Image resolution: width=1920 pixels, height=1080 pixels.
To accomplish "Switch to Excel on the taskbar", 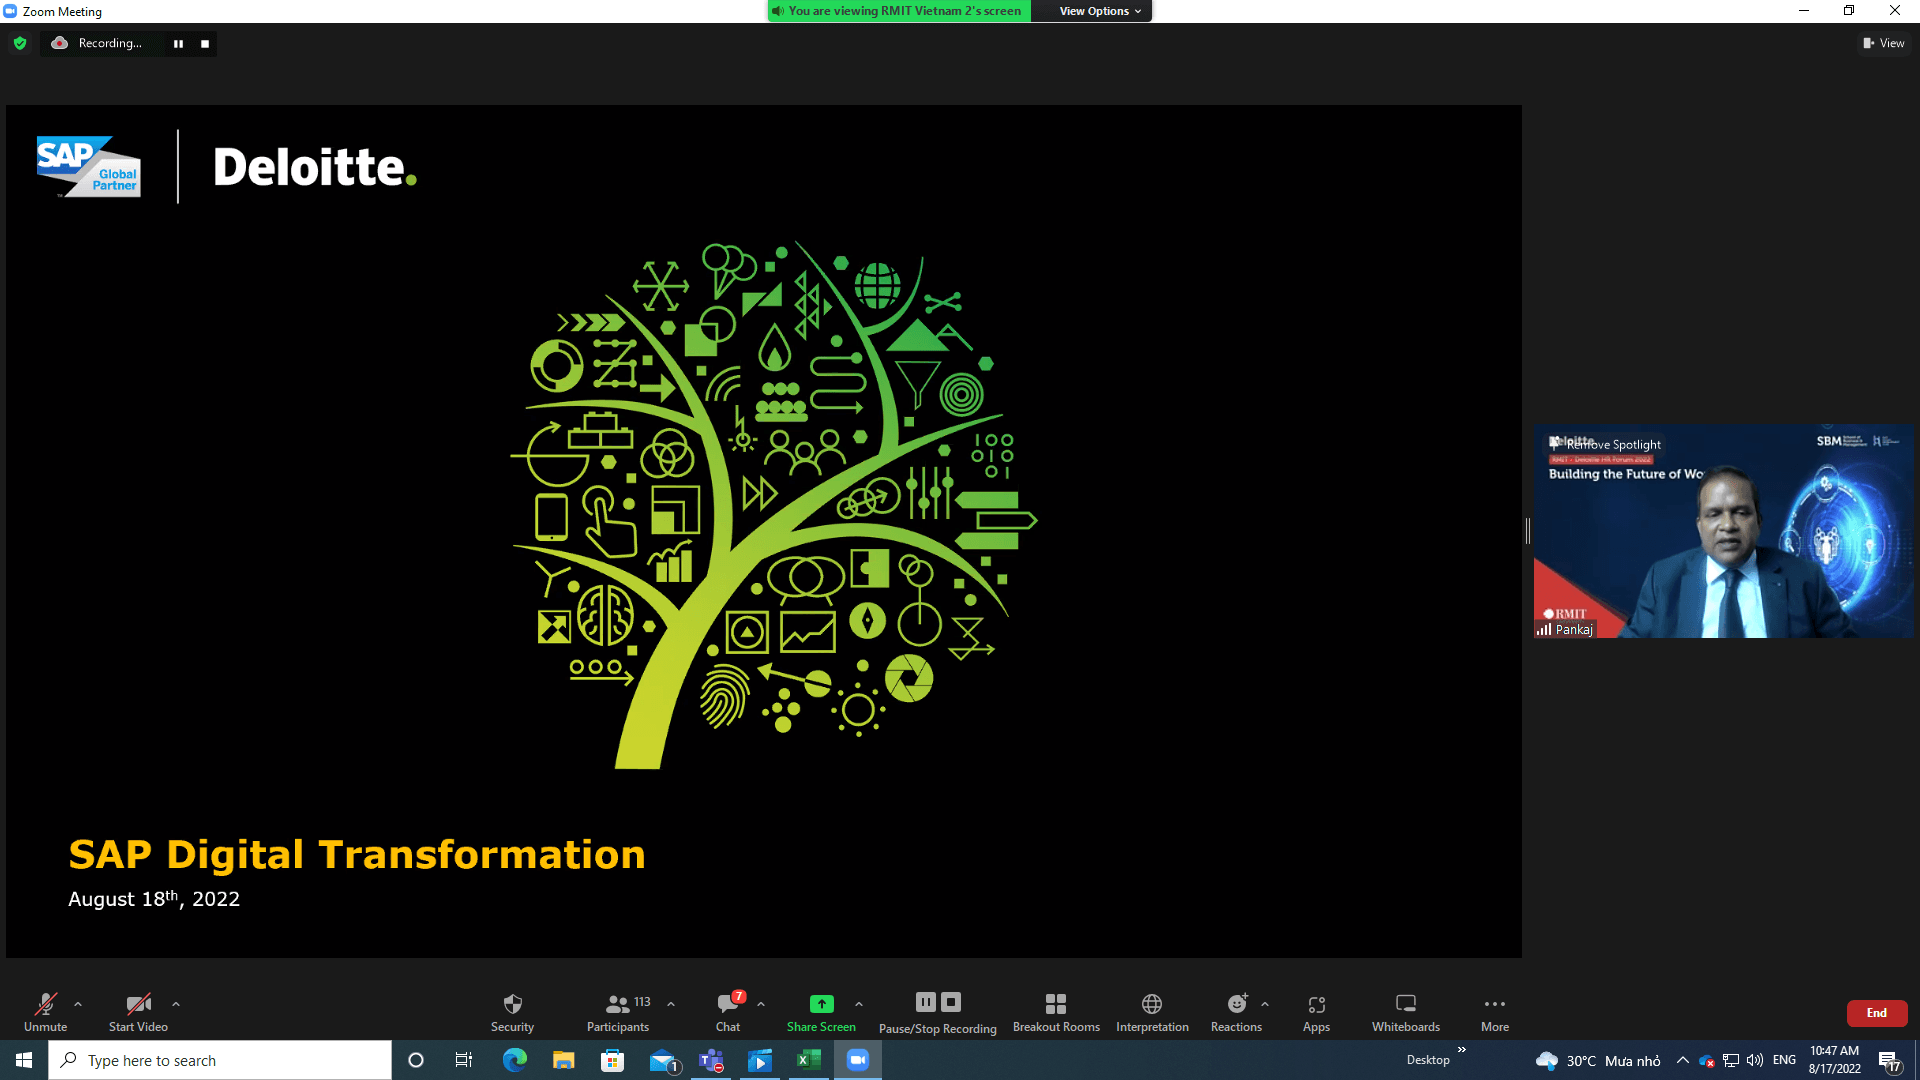I will [x=809, y=1060].
